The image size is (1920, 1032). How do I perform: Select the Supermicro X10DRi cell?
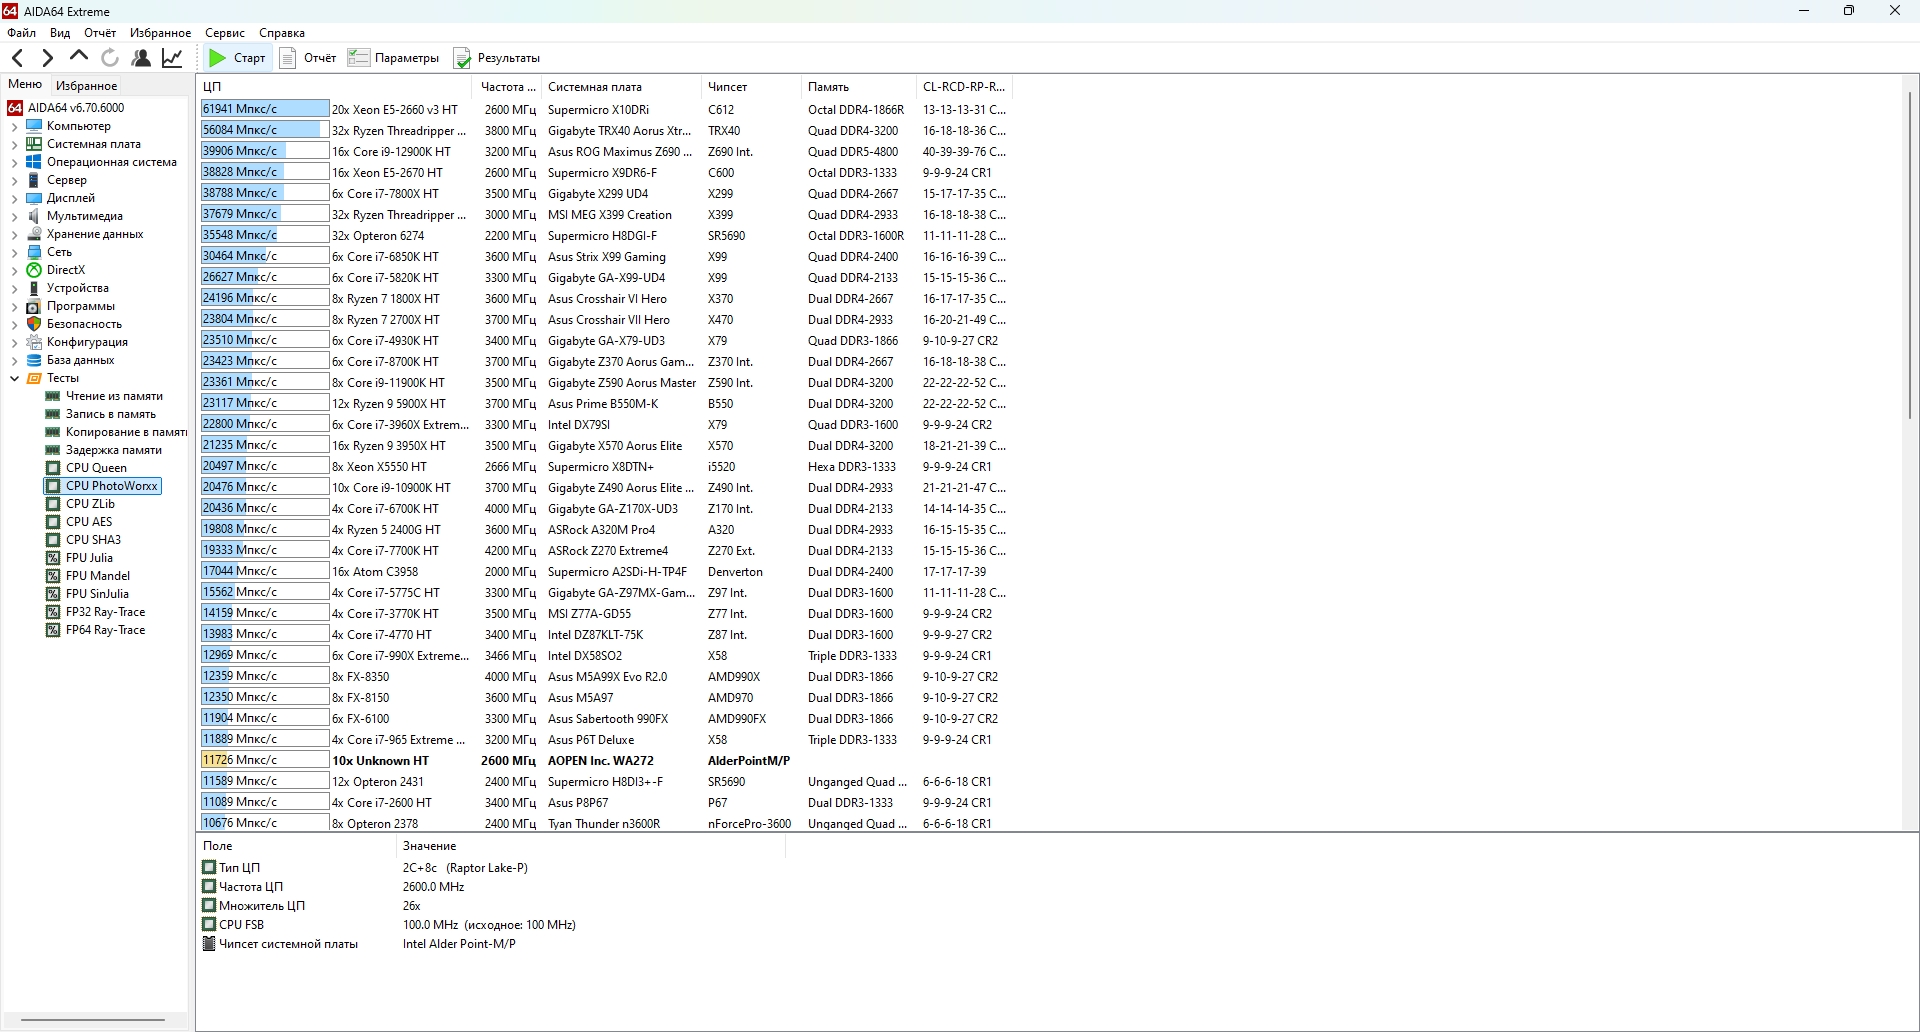tap(598, 110)
